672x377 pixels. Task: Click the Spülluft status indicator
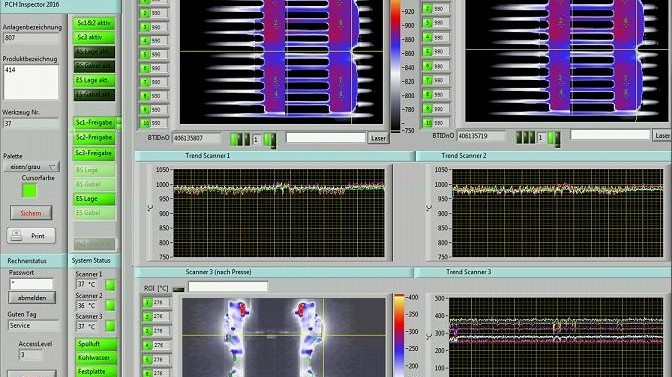tap(96, 344)
